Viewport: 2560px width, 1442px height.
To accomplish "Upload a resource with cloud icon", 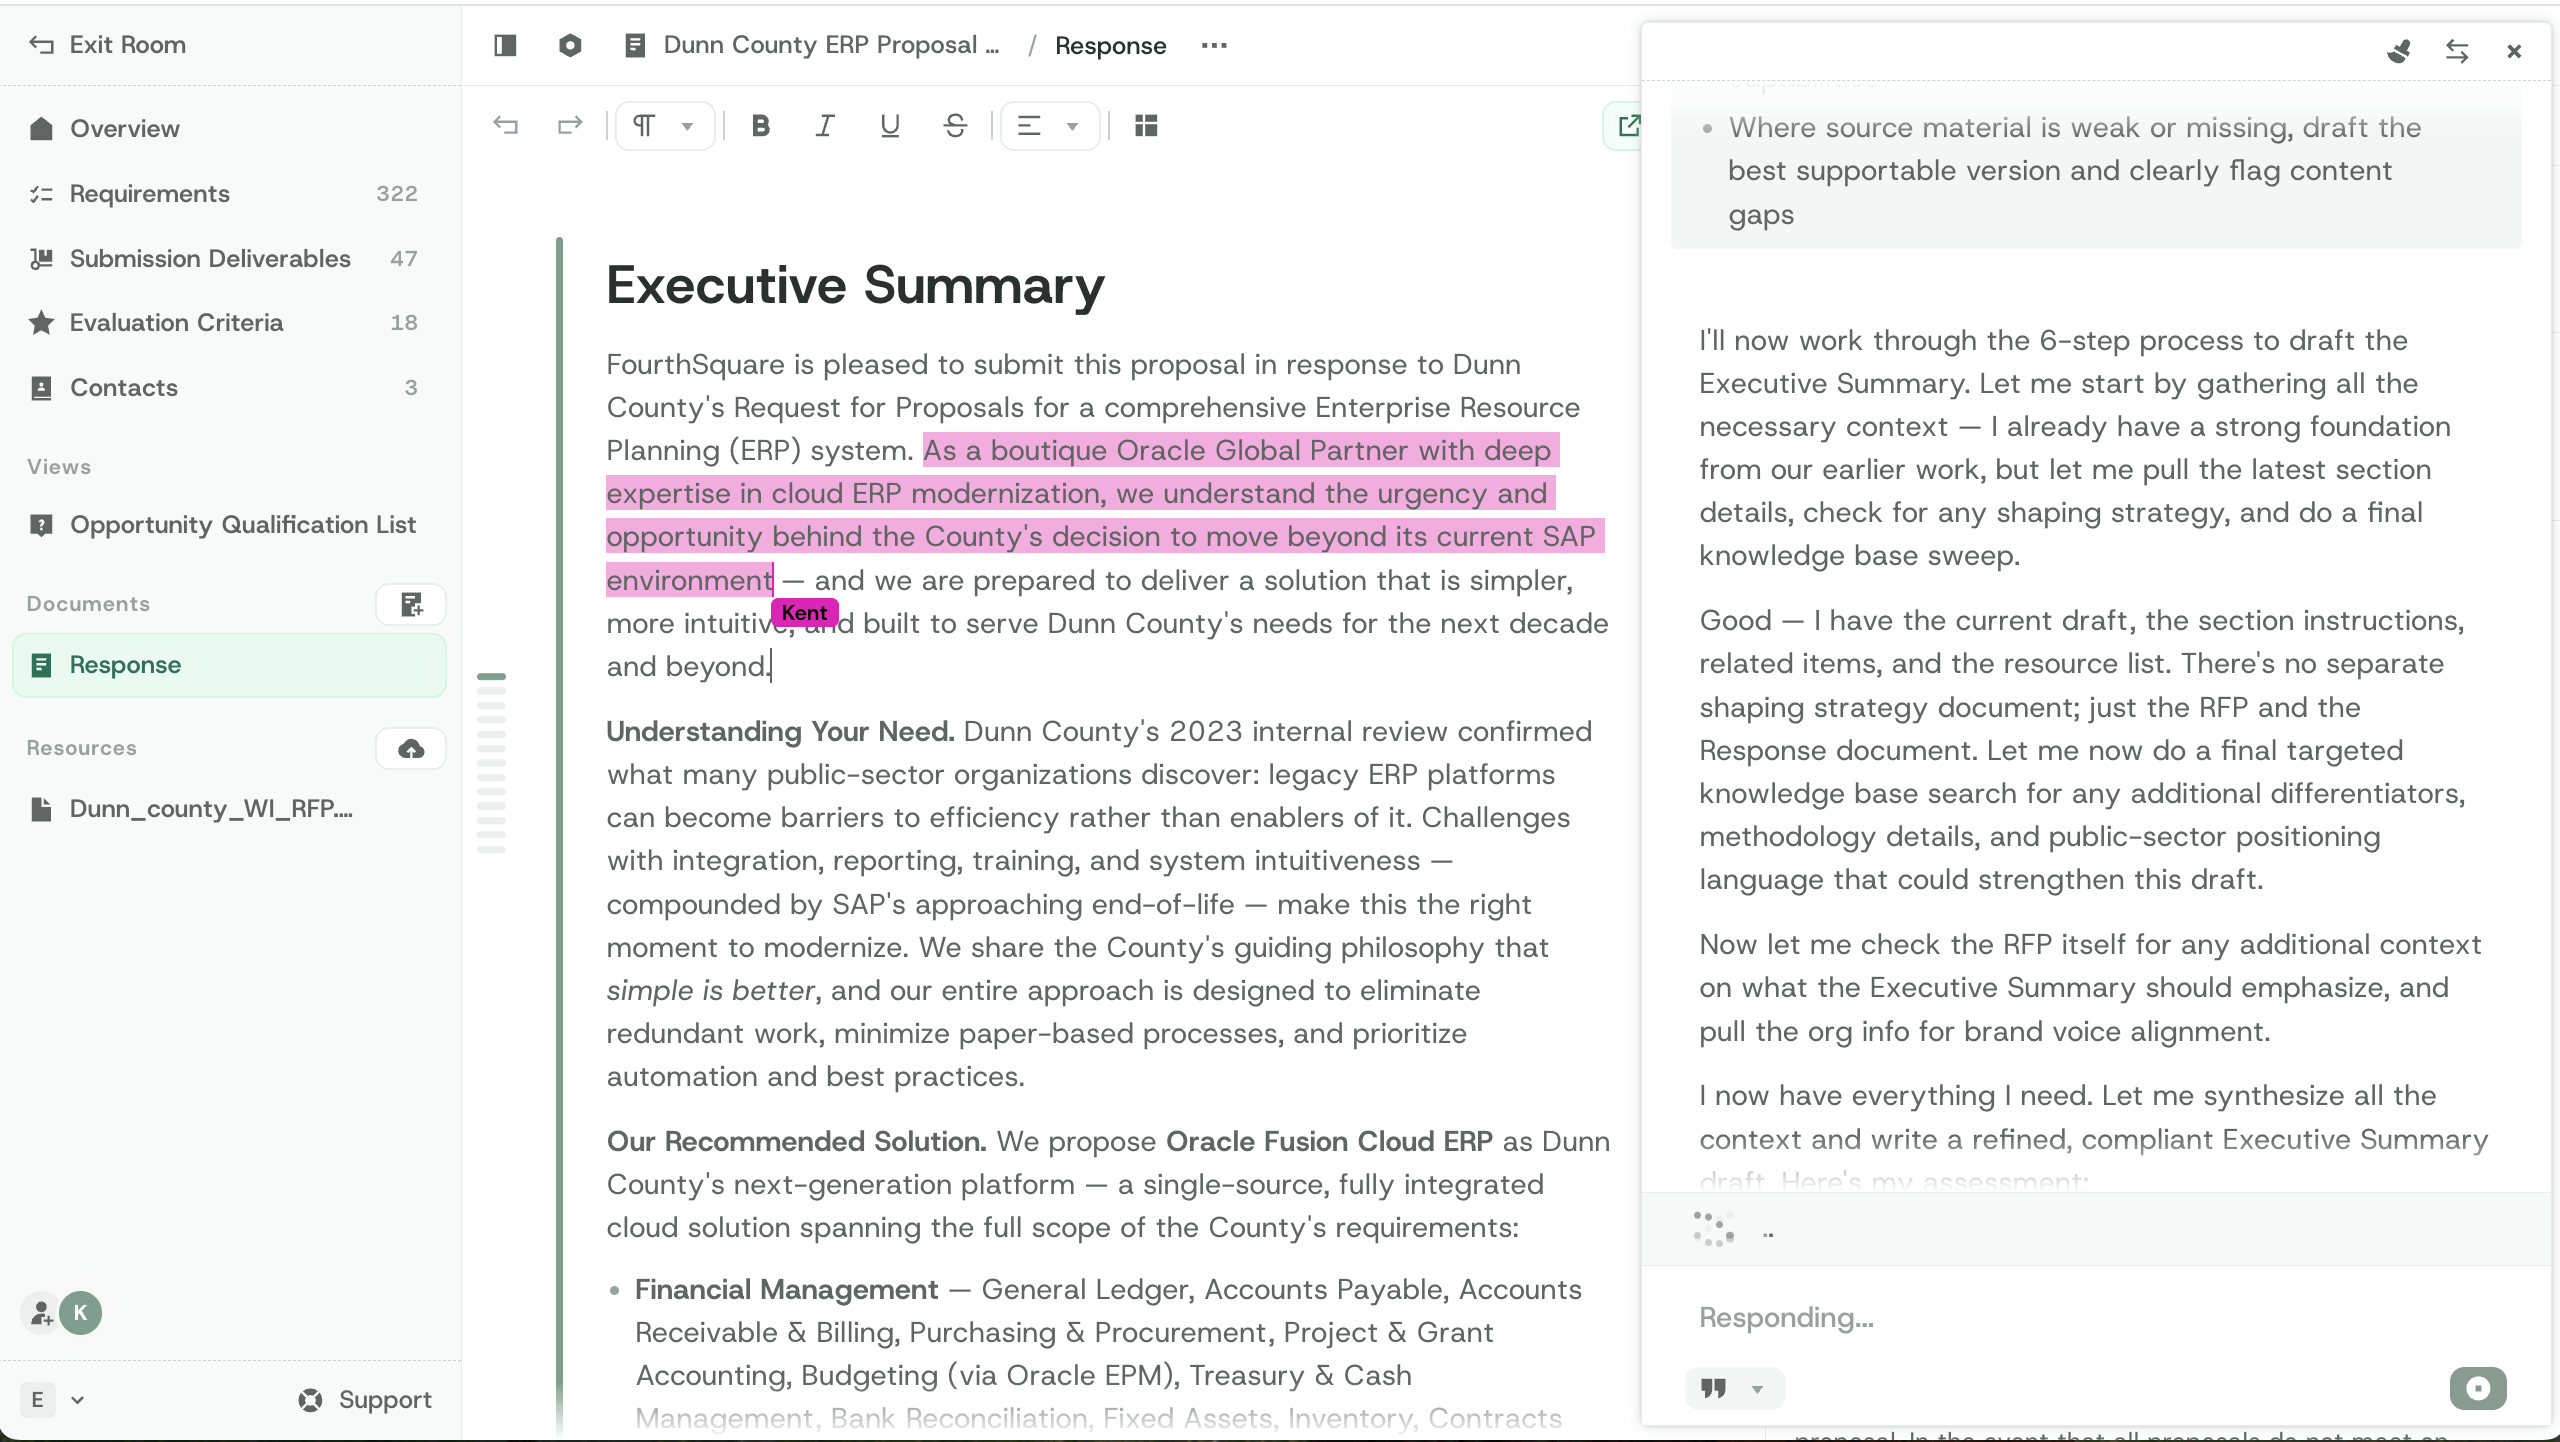I will pos(411,748).
